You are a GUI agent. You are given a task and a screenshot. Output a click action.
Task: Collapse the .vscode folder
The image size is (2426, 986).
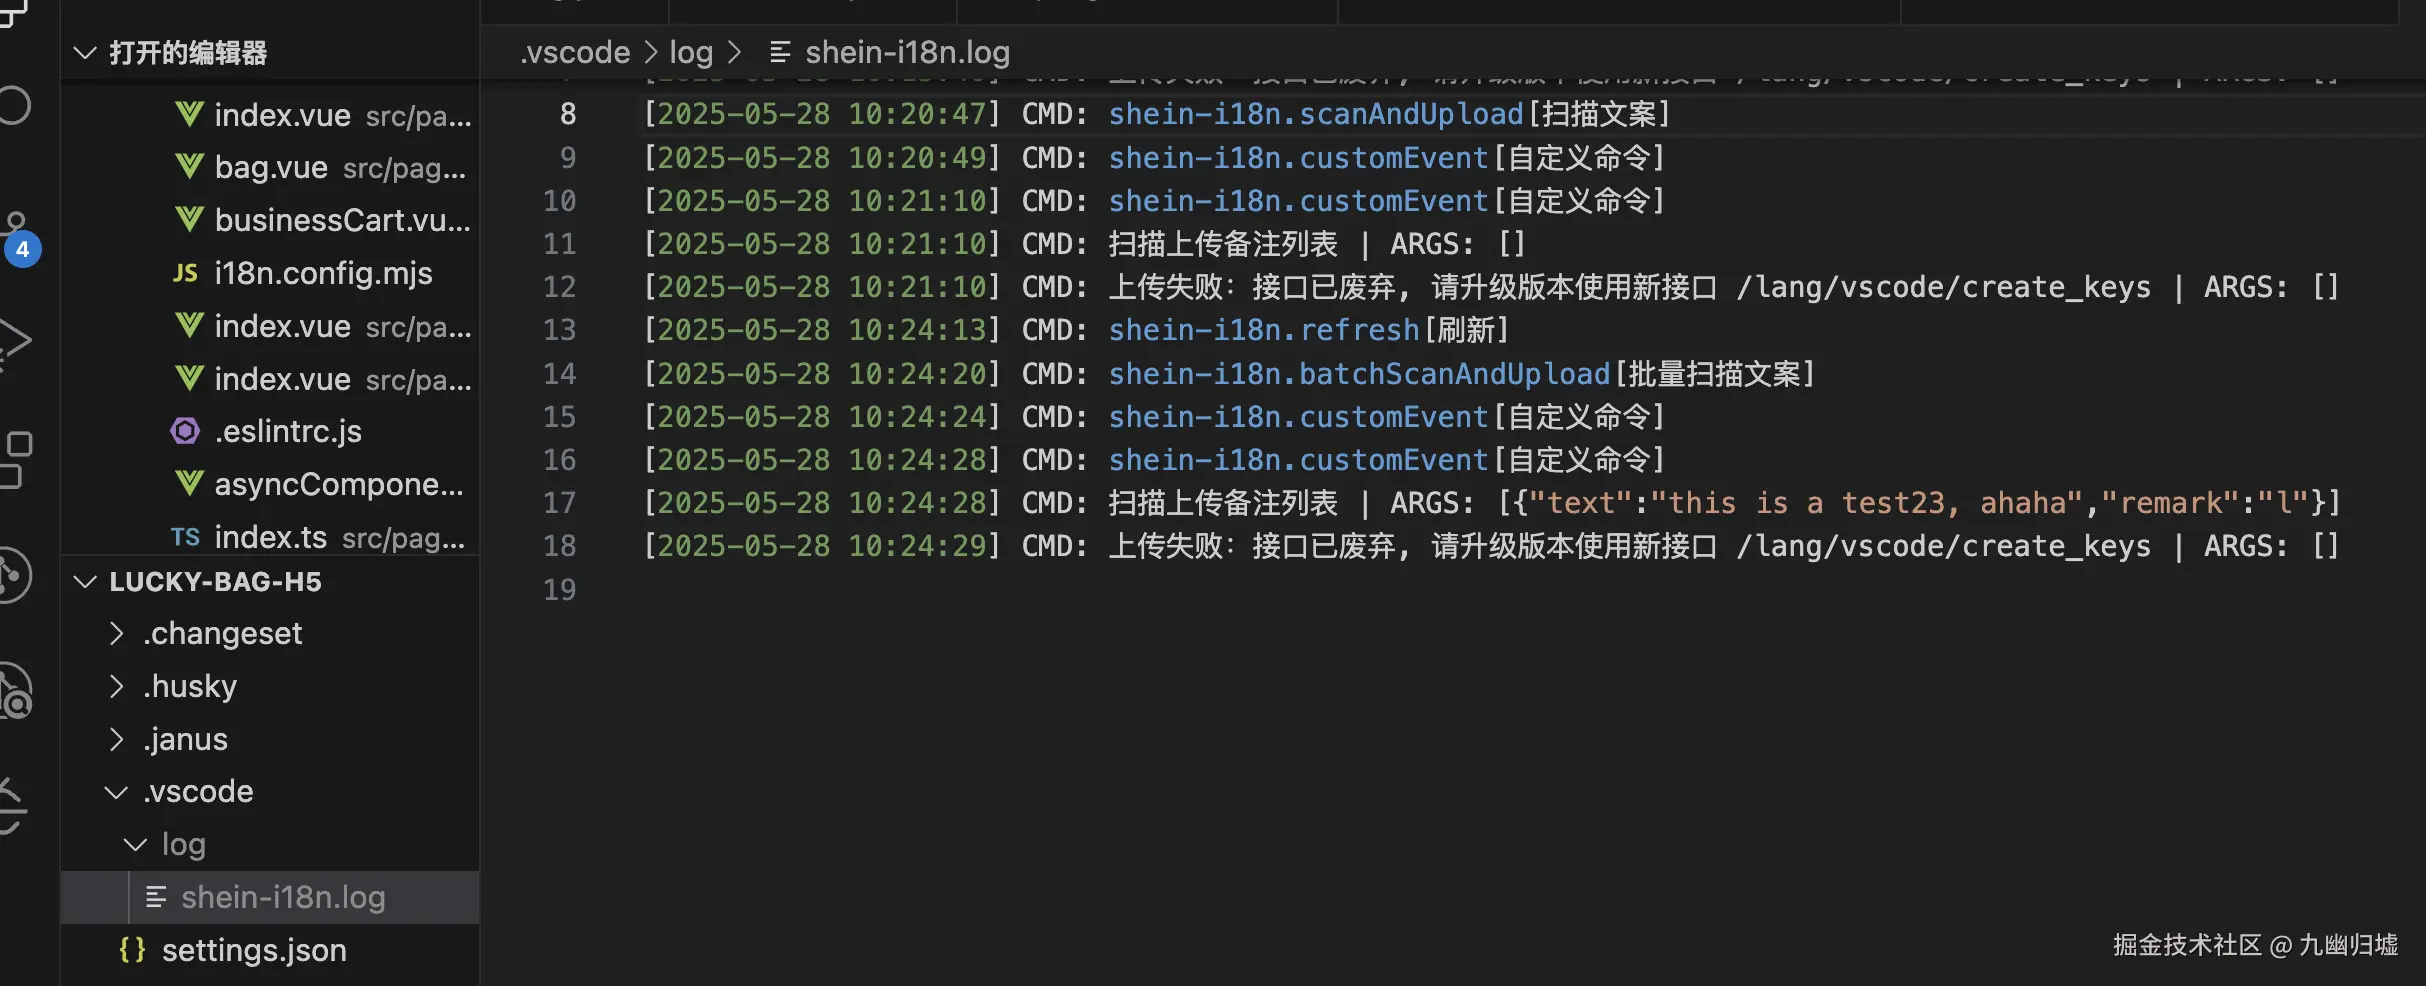pyautogui.click(x=117, y=792)
